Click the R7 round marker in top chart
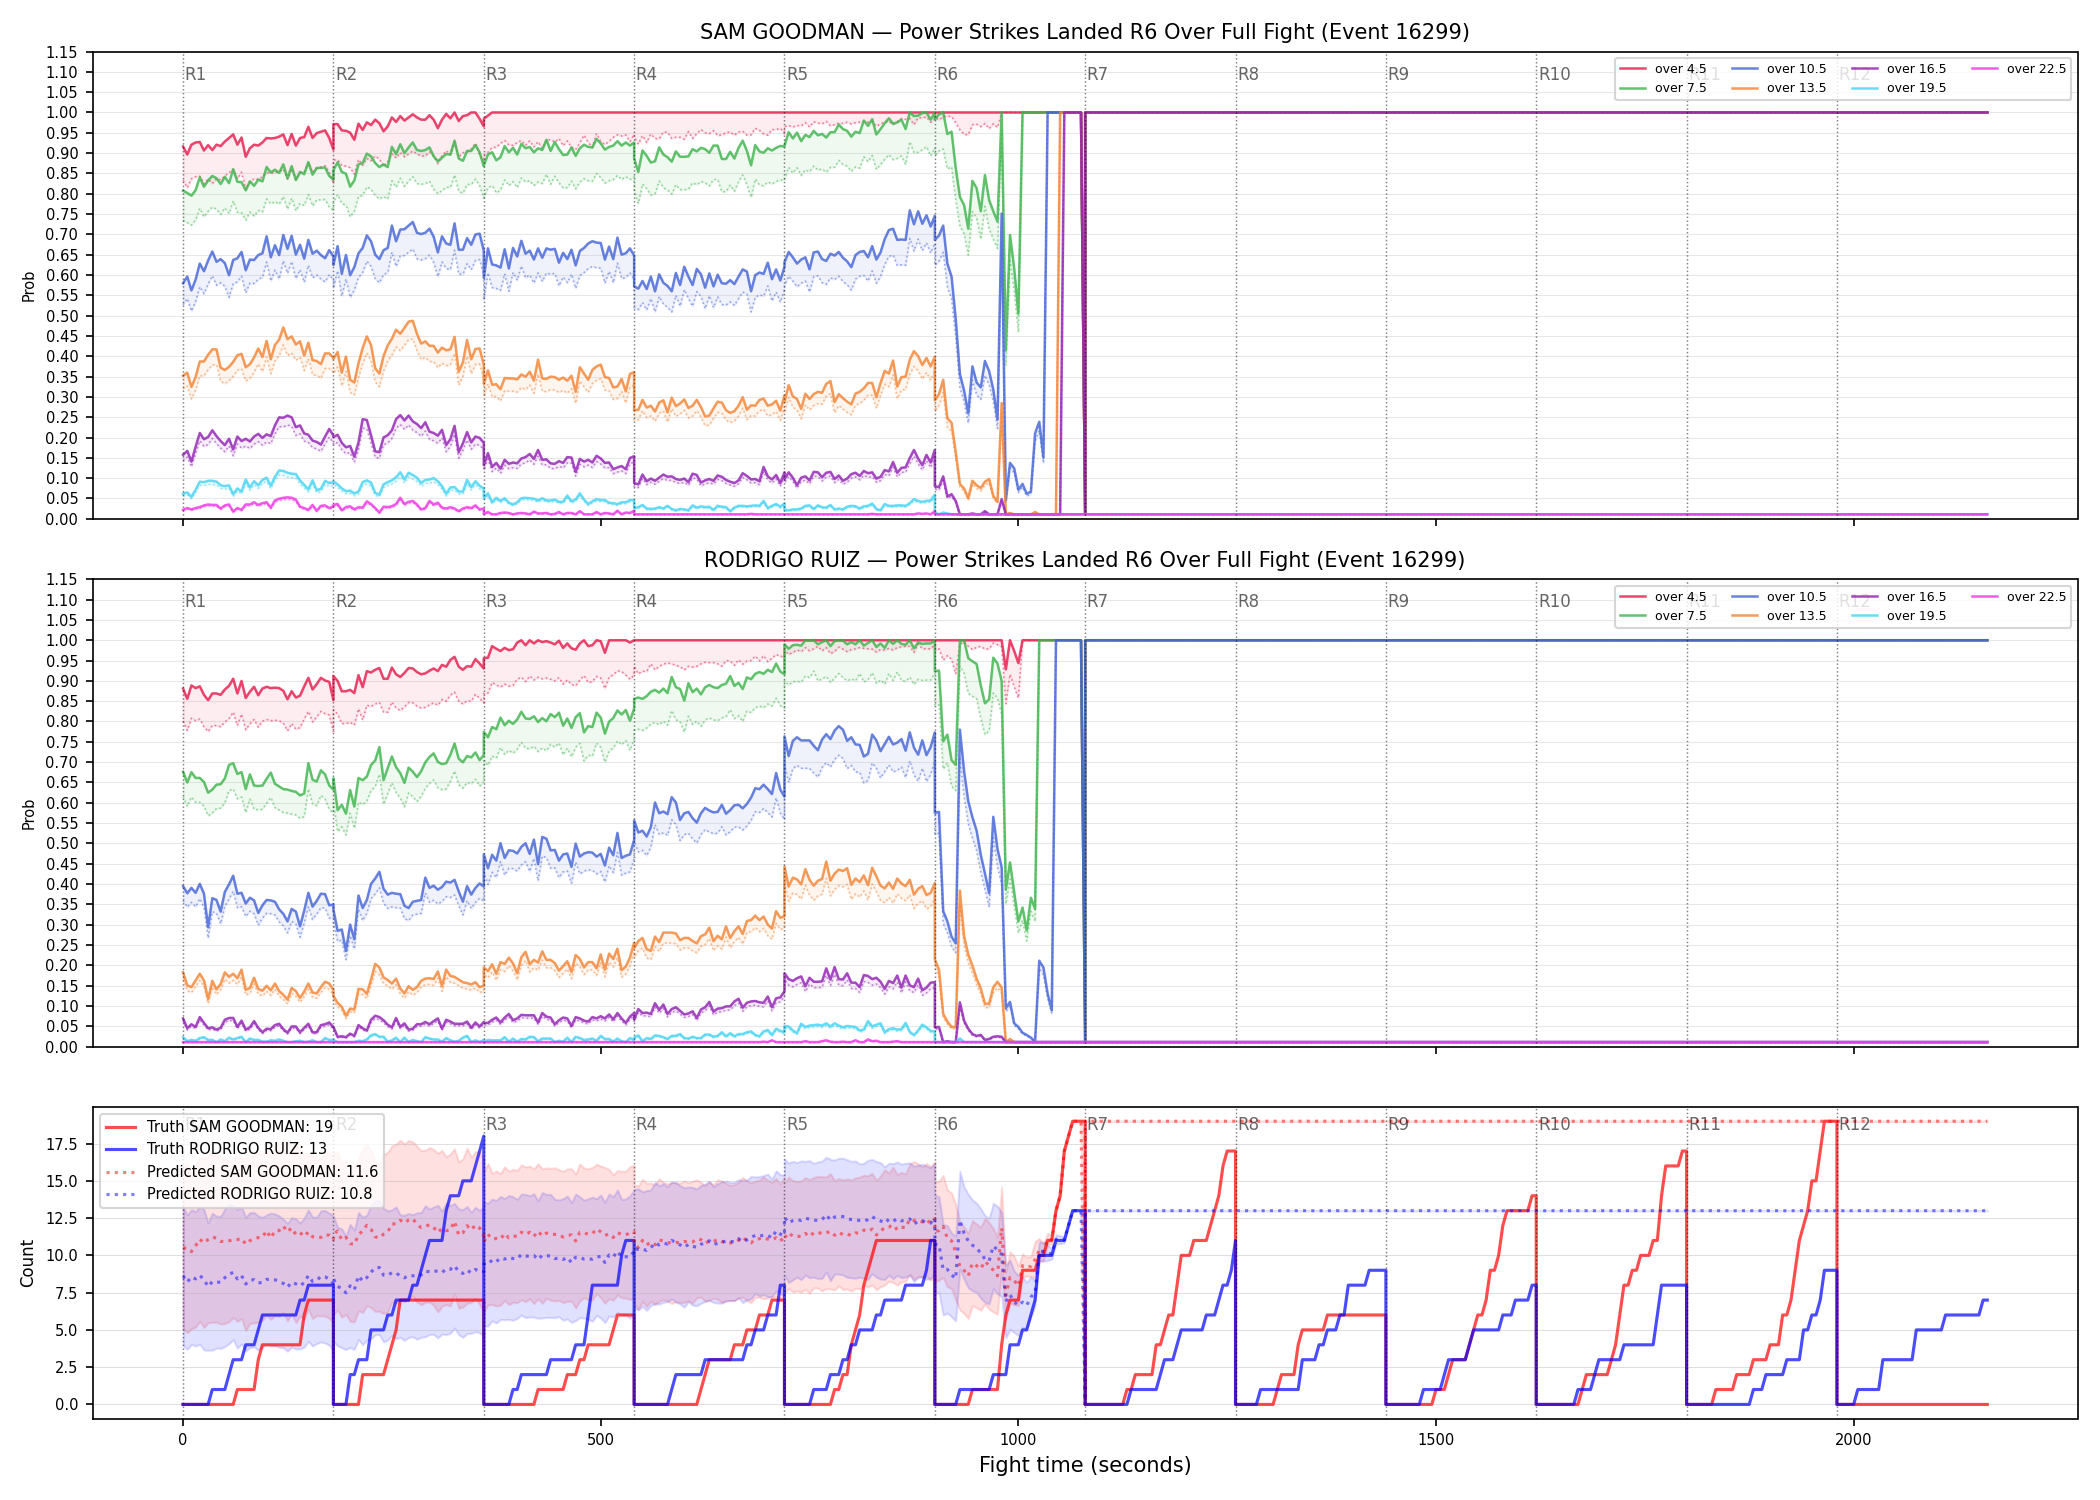The width and height of the screenshot is (2100, 1500). point(1097,74)
